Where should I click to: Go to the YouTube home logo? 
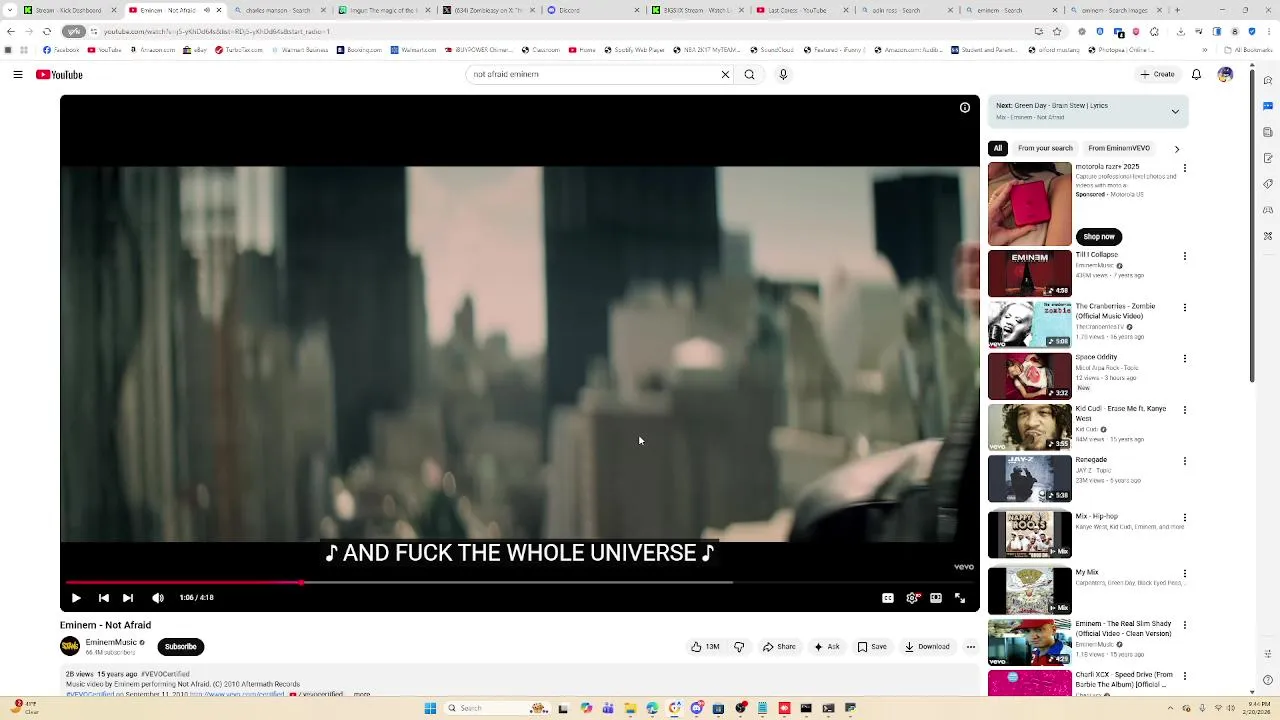pyautogui.click(x=59, y=74)
